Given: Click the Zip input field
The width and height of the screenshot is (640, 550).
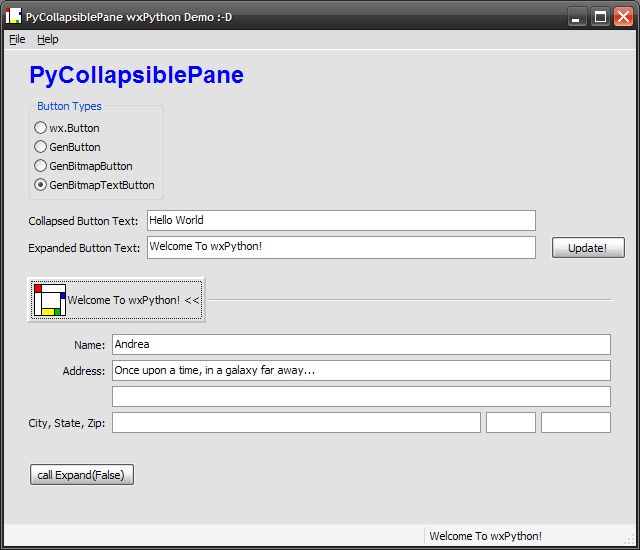Looking at the screenshot, I should pyautogui.click(x=575, y=423).
